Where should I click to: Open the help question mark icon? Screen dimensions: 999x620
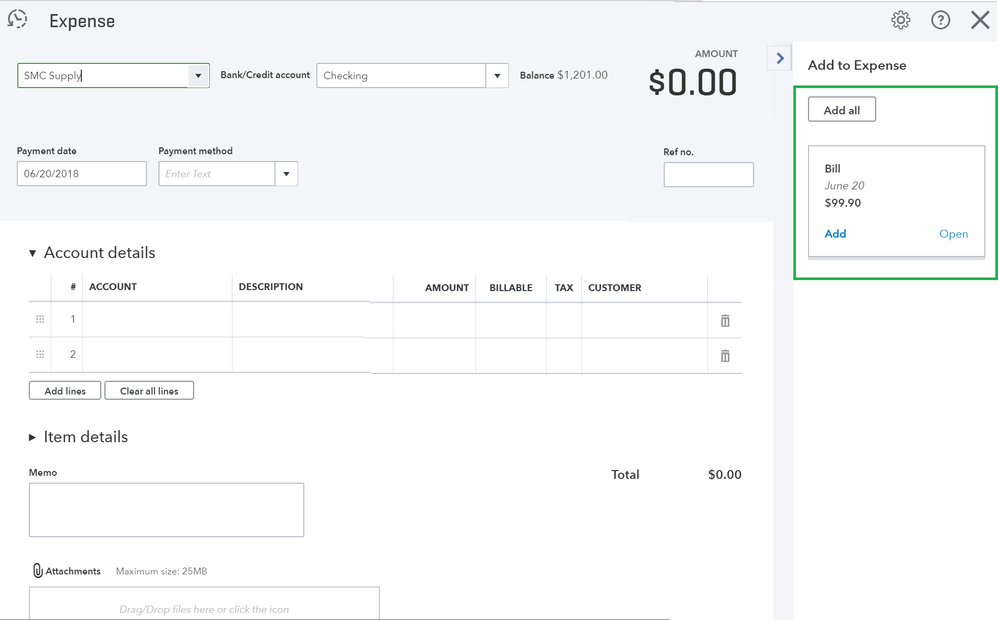coord(940,20)
